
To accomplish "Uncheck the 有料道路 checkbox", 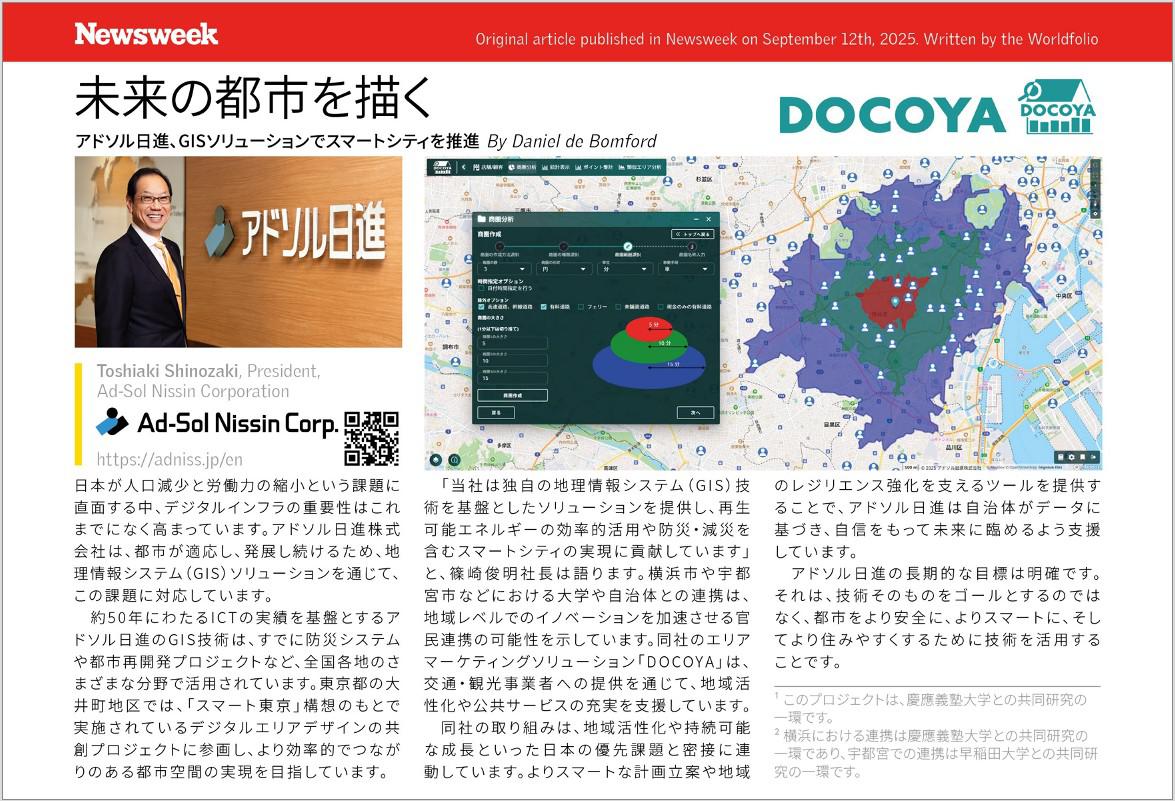I will point(544,307).
